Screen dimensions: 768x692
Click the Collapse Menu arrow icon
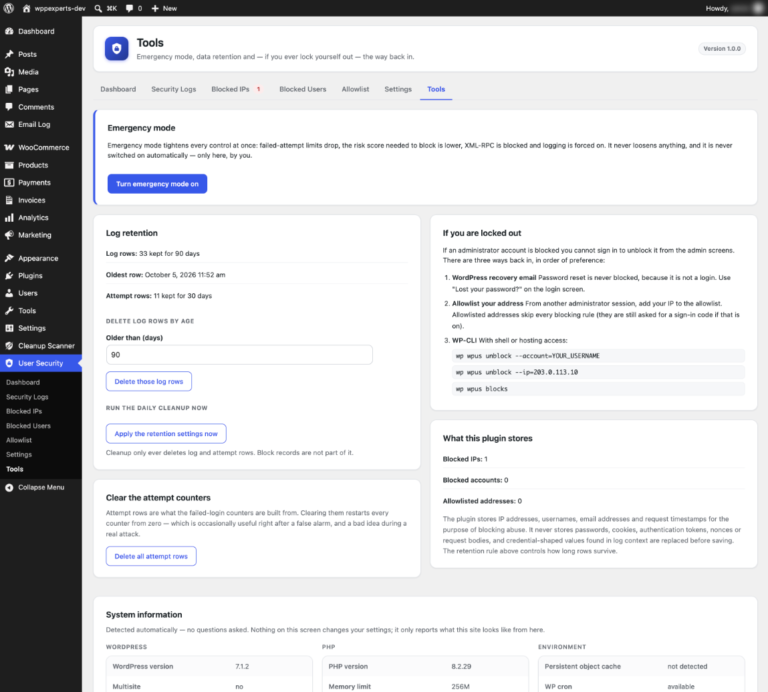[9, 488]
